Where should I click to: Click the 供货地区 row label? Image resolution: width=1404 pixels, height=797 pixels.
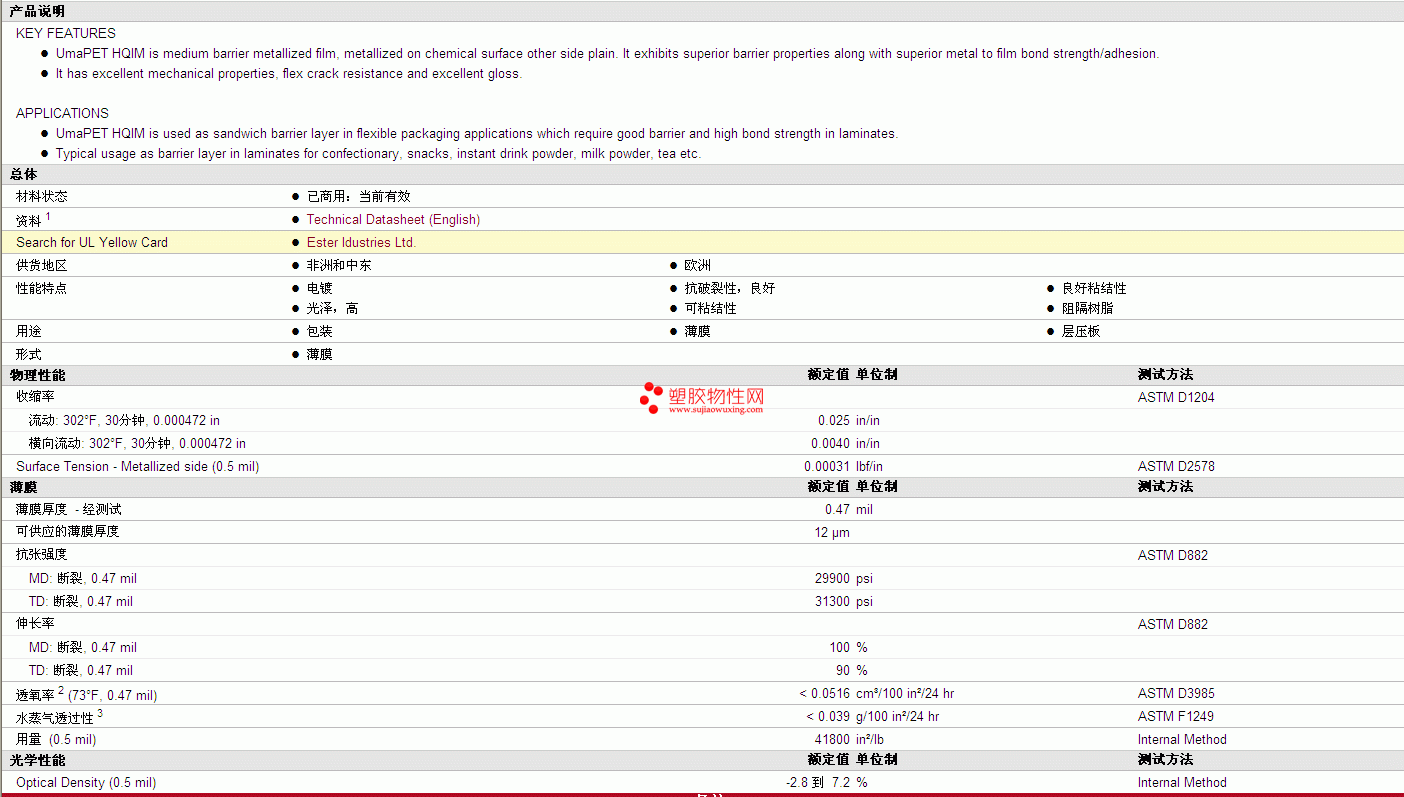tap(42, 266)
